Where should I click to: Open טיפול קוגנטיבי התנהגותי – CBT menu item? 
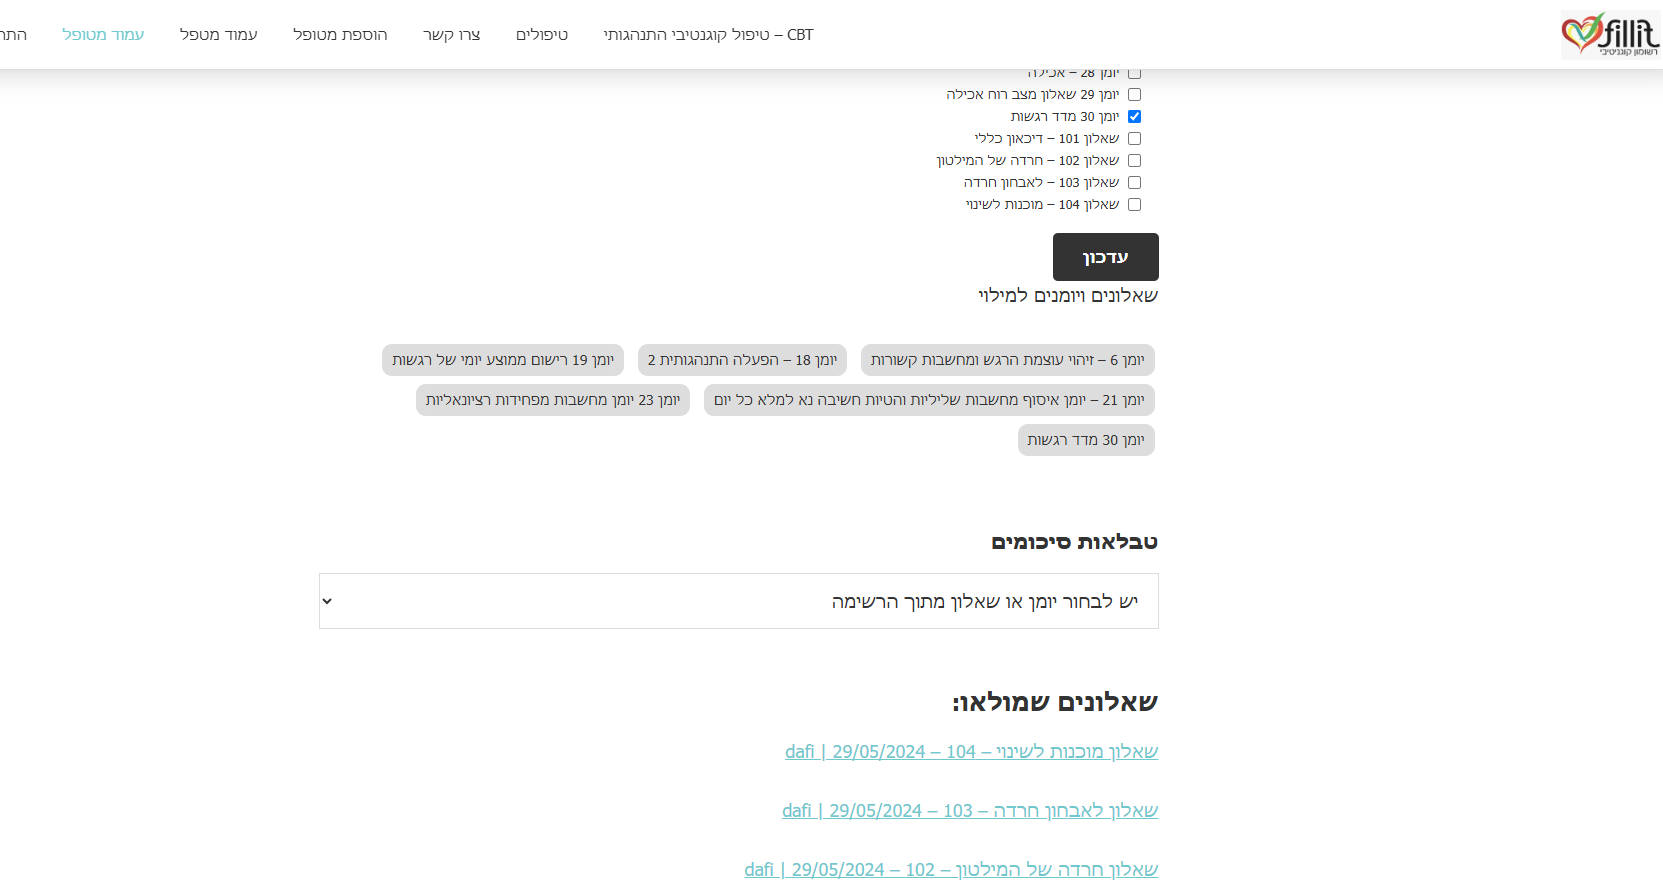(708, 35)
